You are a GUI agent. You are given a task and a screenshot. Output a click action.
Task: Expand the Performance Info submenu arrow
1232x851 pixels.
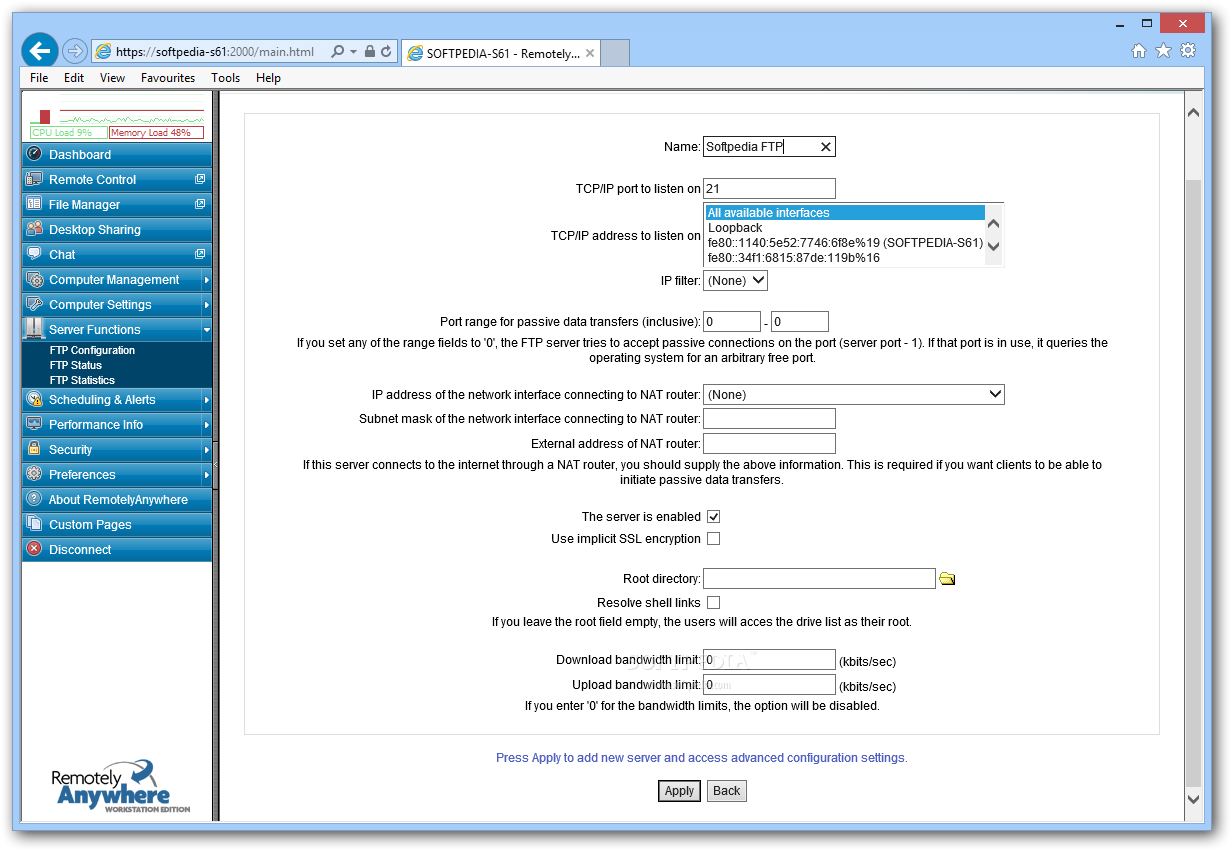tap(206, 425)
